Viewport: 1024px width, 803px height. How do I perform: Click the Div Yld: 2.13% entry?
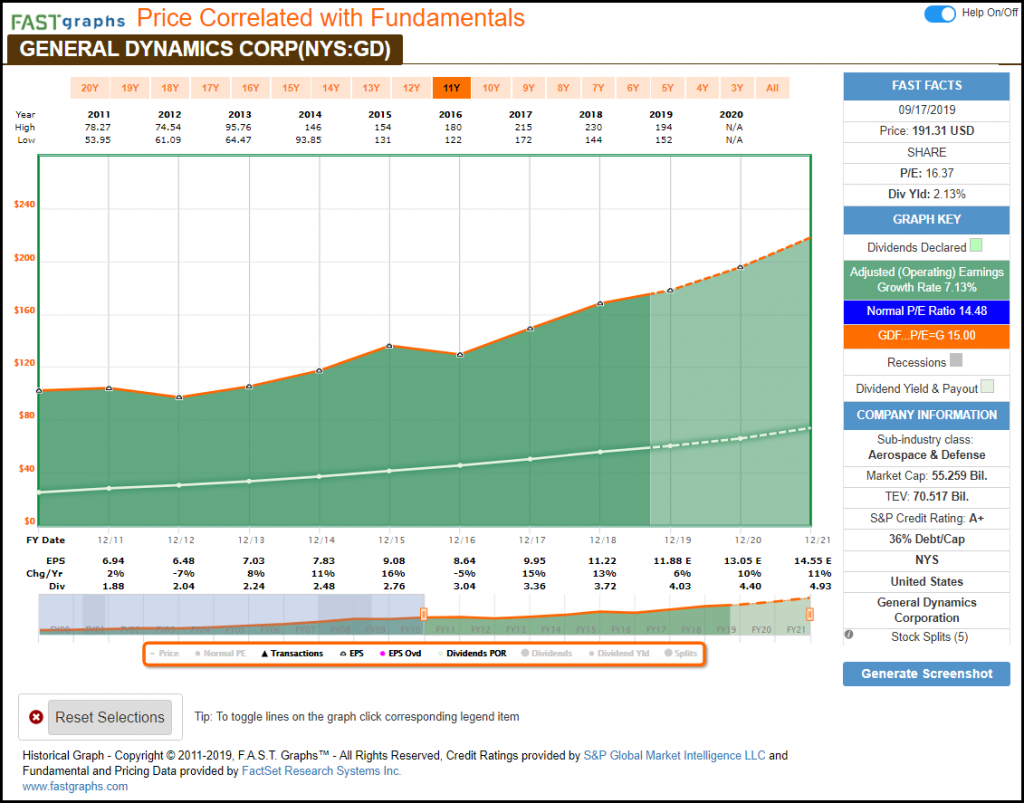pos(926,194)
